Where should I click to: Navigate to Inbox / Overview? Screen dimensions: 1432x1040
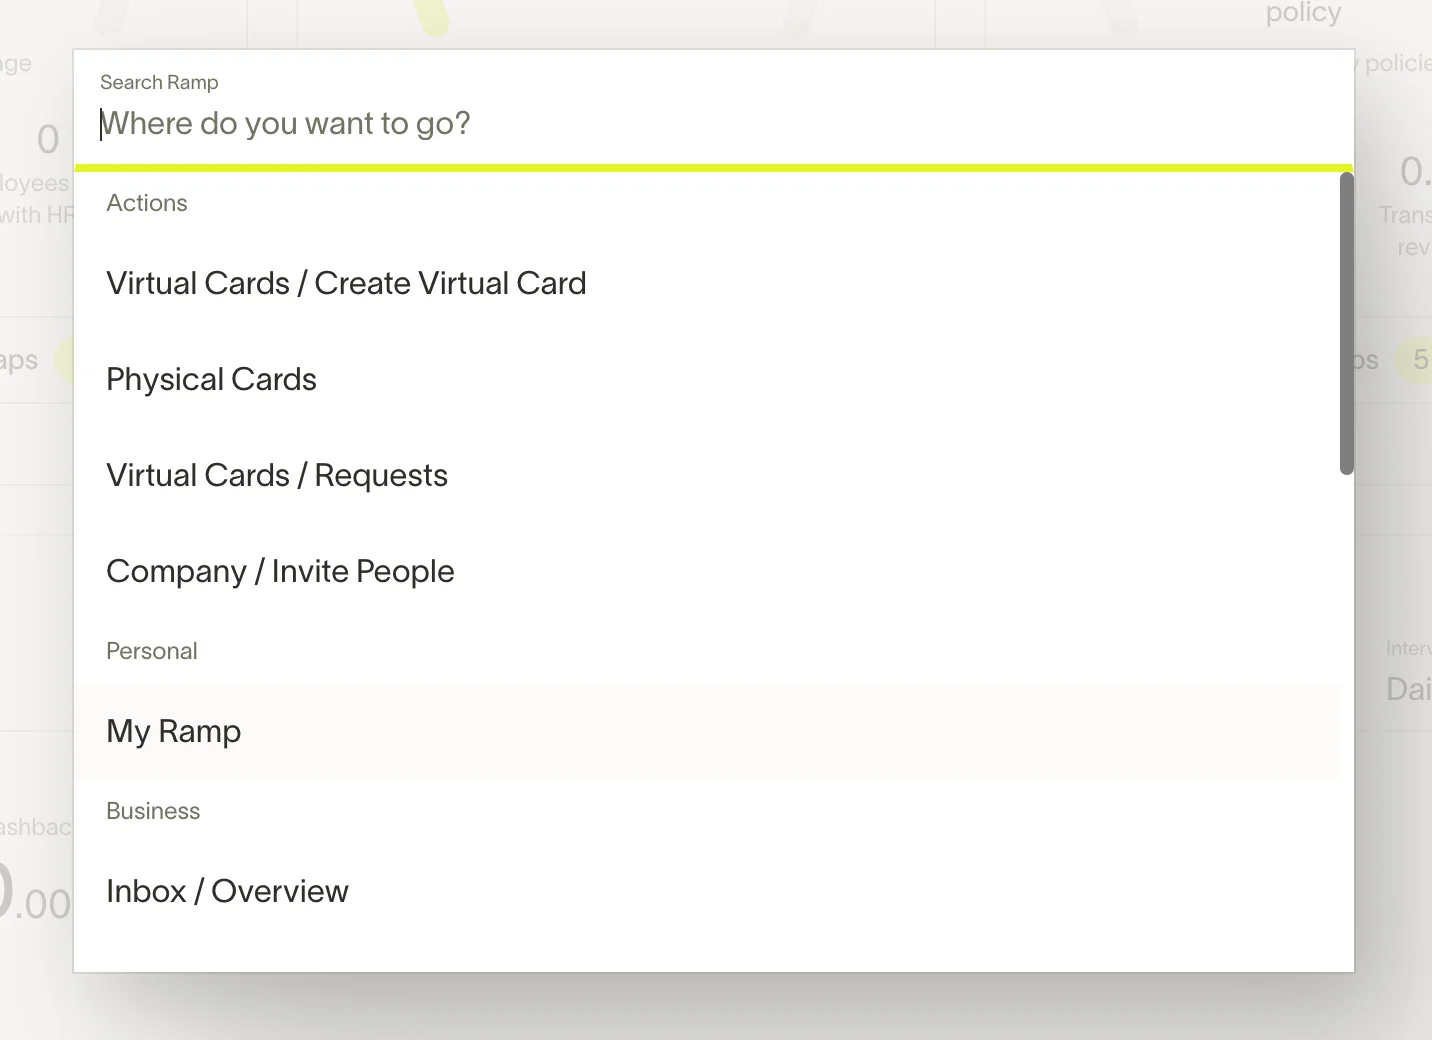(227, 892)
